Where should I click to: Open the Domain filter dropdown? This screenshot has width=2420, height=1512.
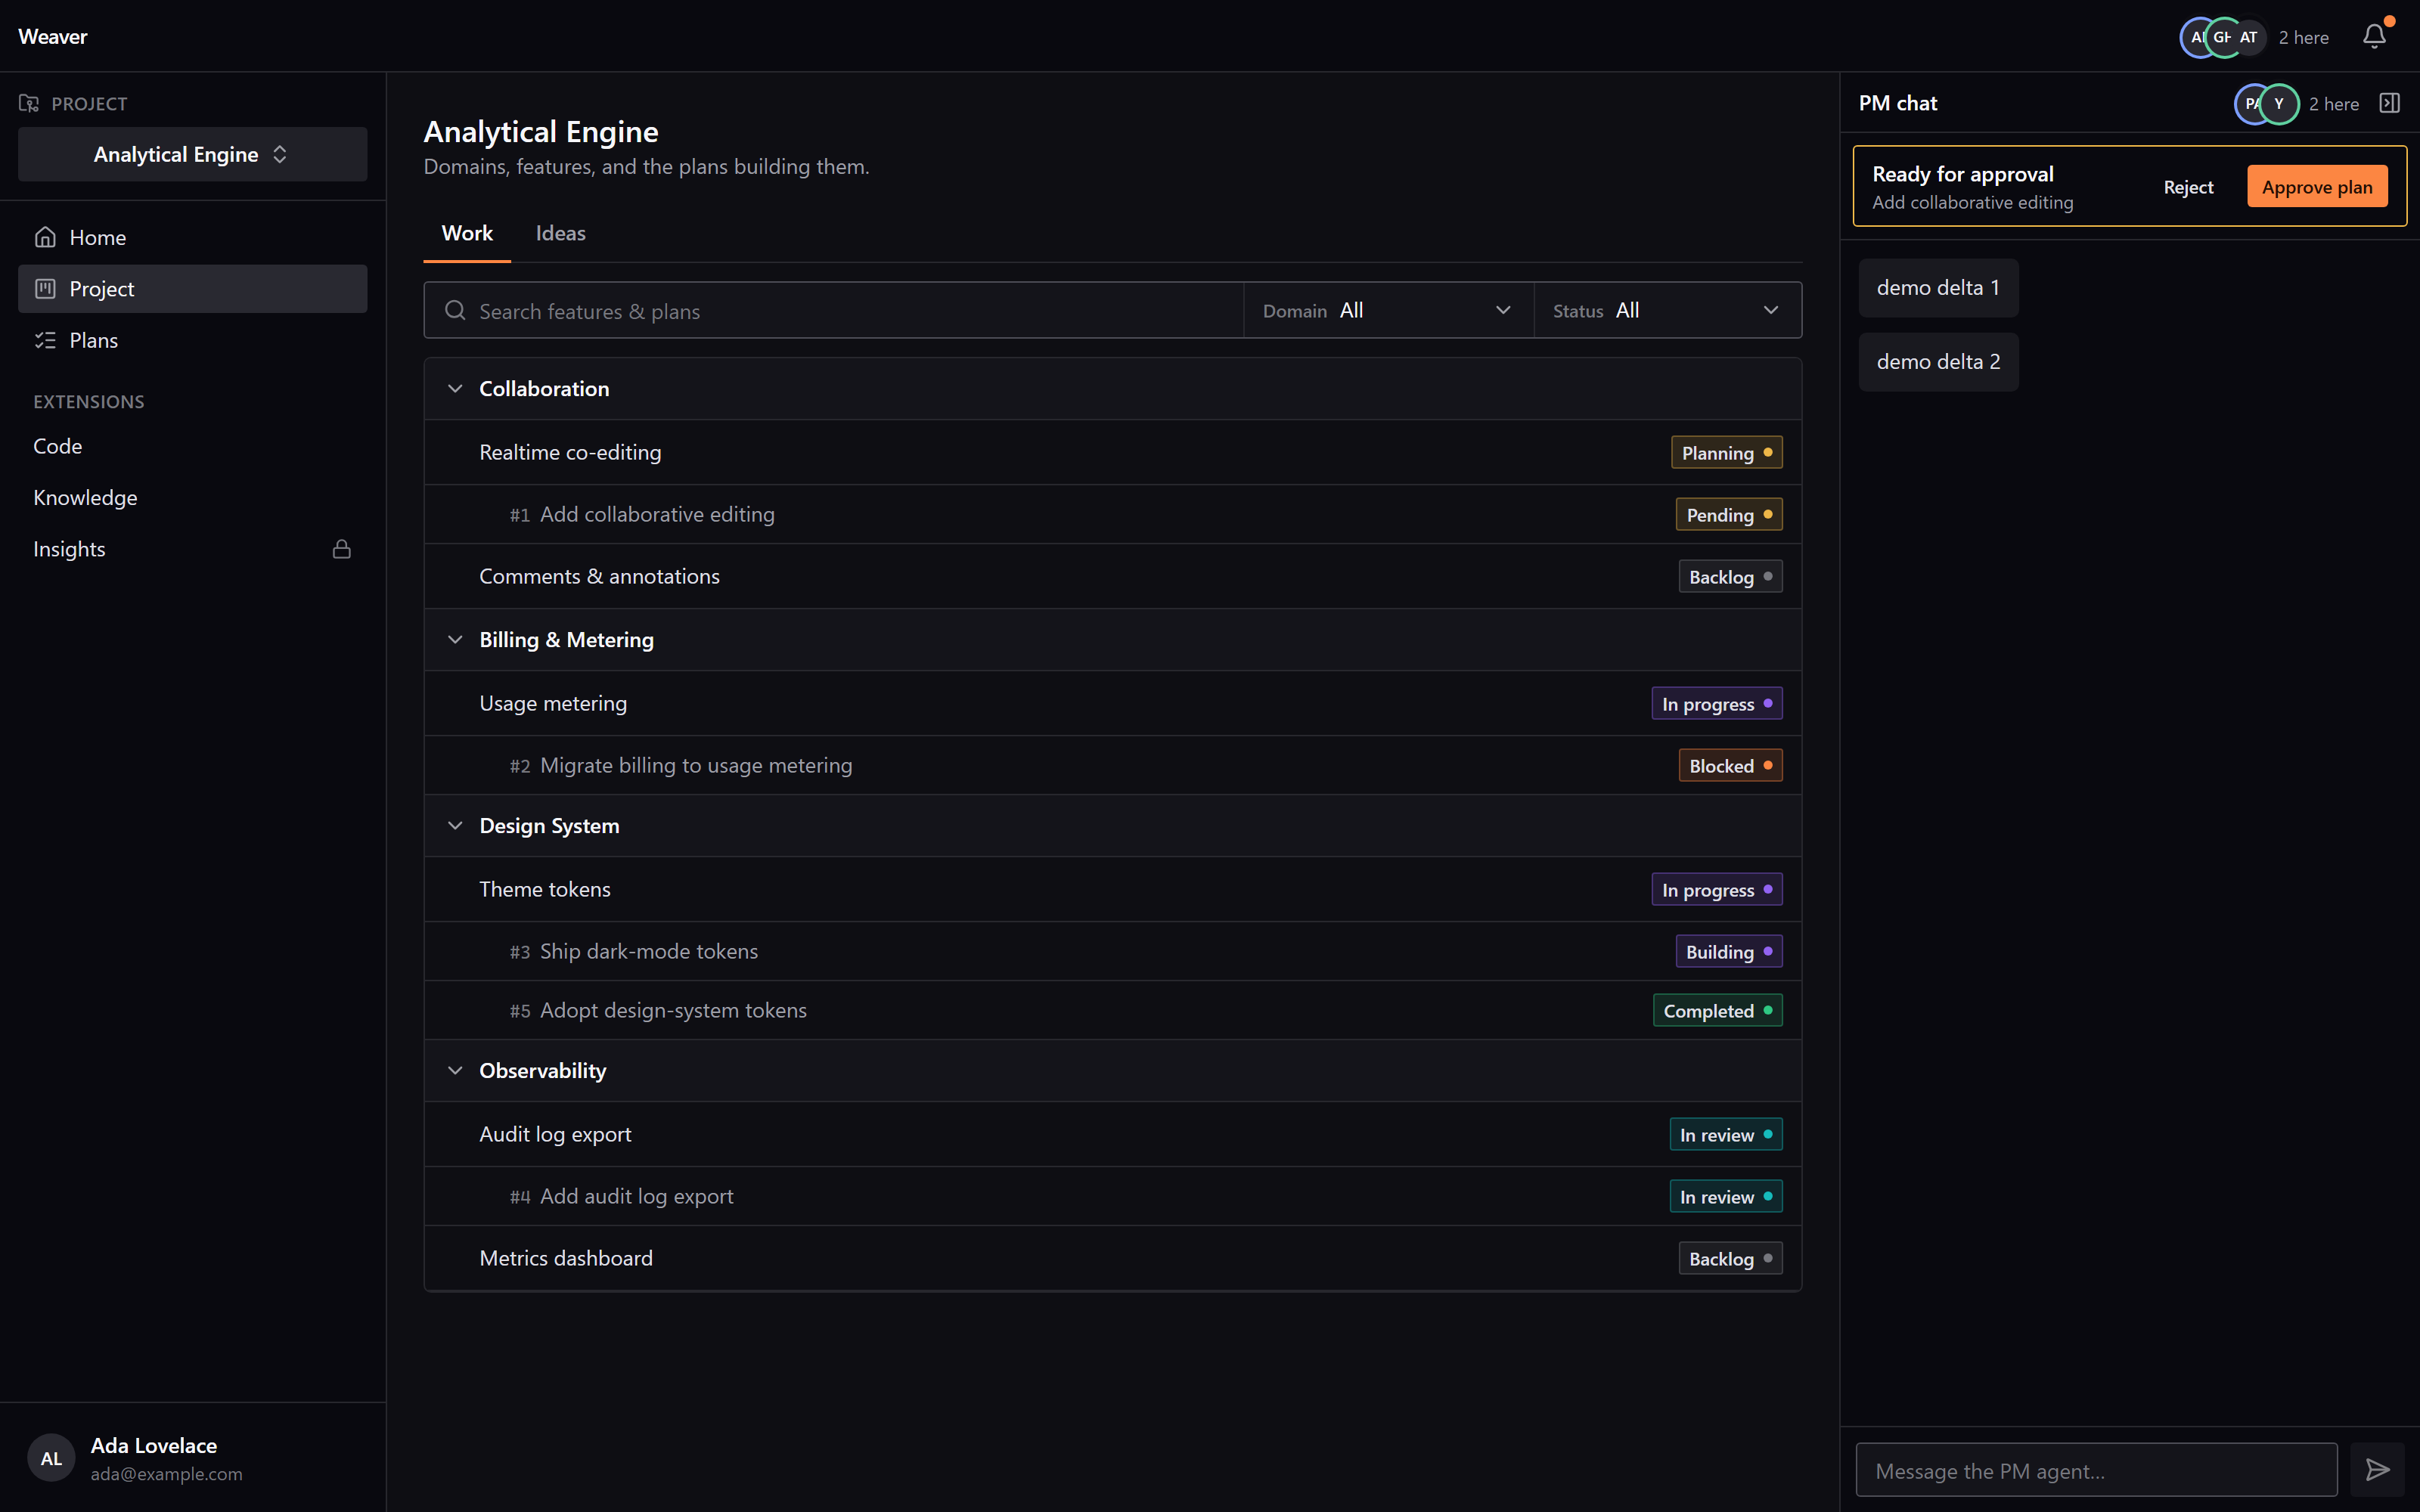(x=1388, y=310)
